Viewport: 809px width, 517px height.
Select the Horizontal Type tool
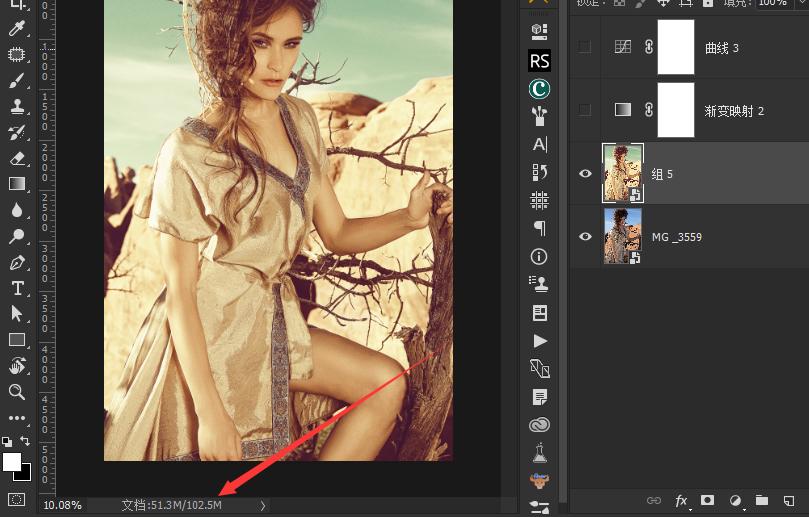coord(17,289)
